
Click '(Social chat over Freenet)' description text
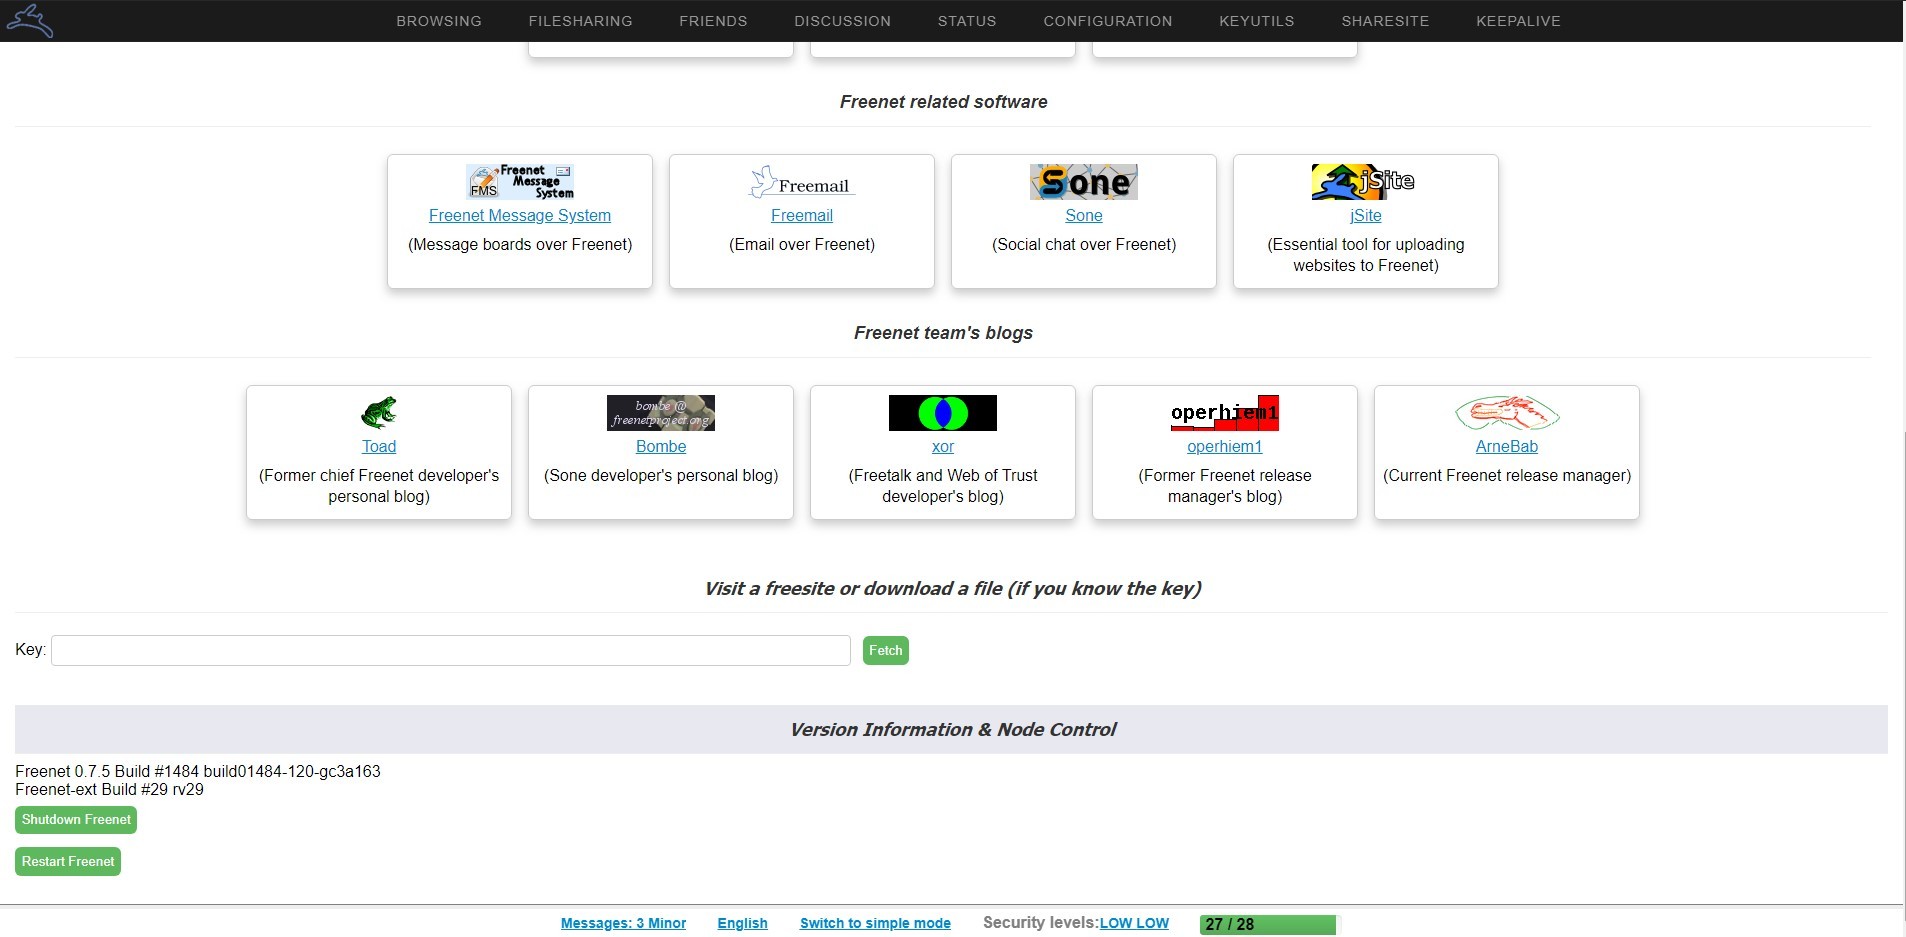click(x=1084, y=244)
